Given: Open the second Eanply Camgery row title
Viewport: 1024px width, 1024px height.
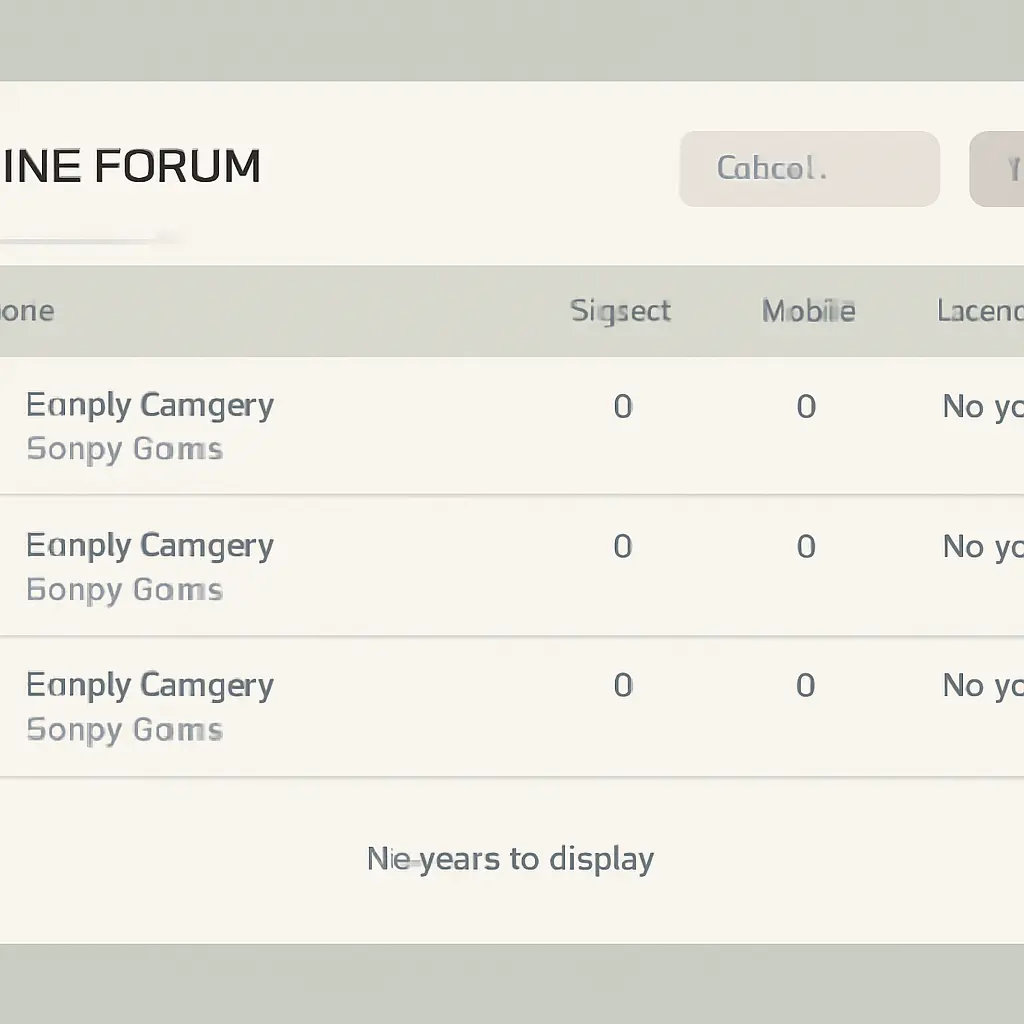Looking at the screenshot, I should click(150, 546).
